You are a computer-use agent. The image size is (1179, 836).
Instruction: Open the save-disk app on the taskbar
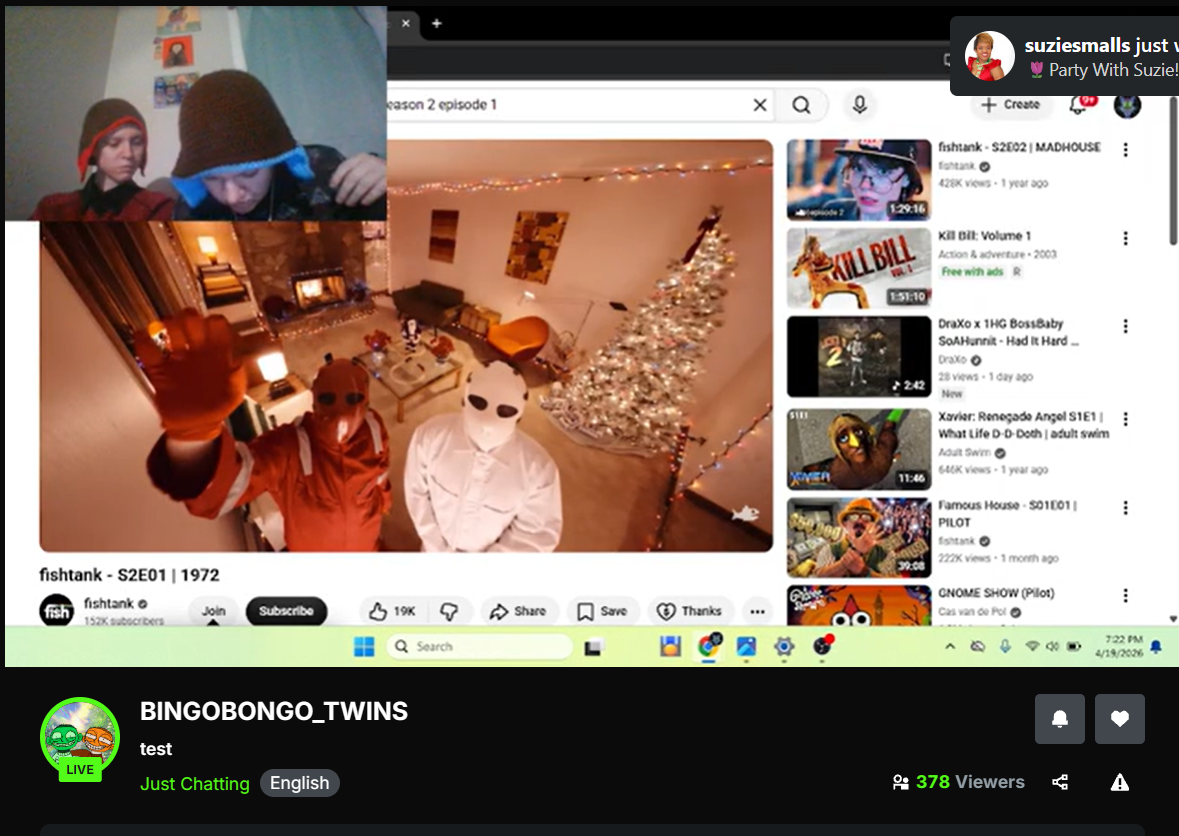point(670,647)
